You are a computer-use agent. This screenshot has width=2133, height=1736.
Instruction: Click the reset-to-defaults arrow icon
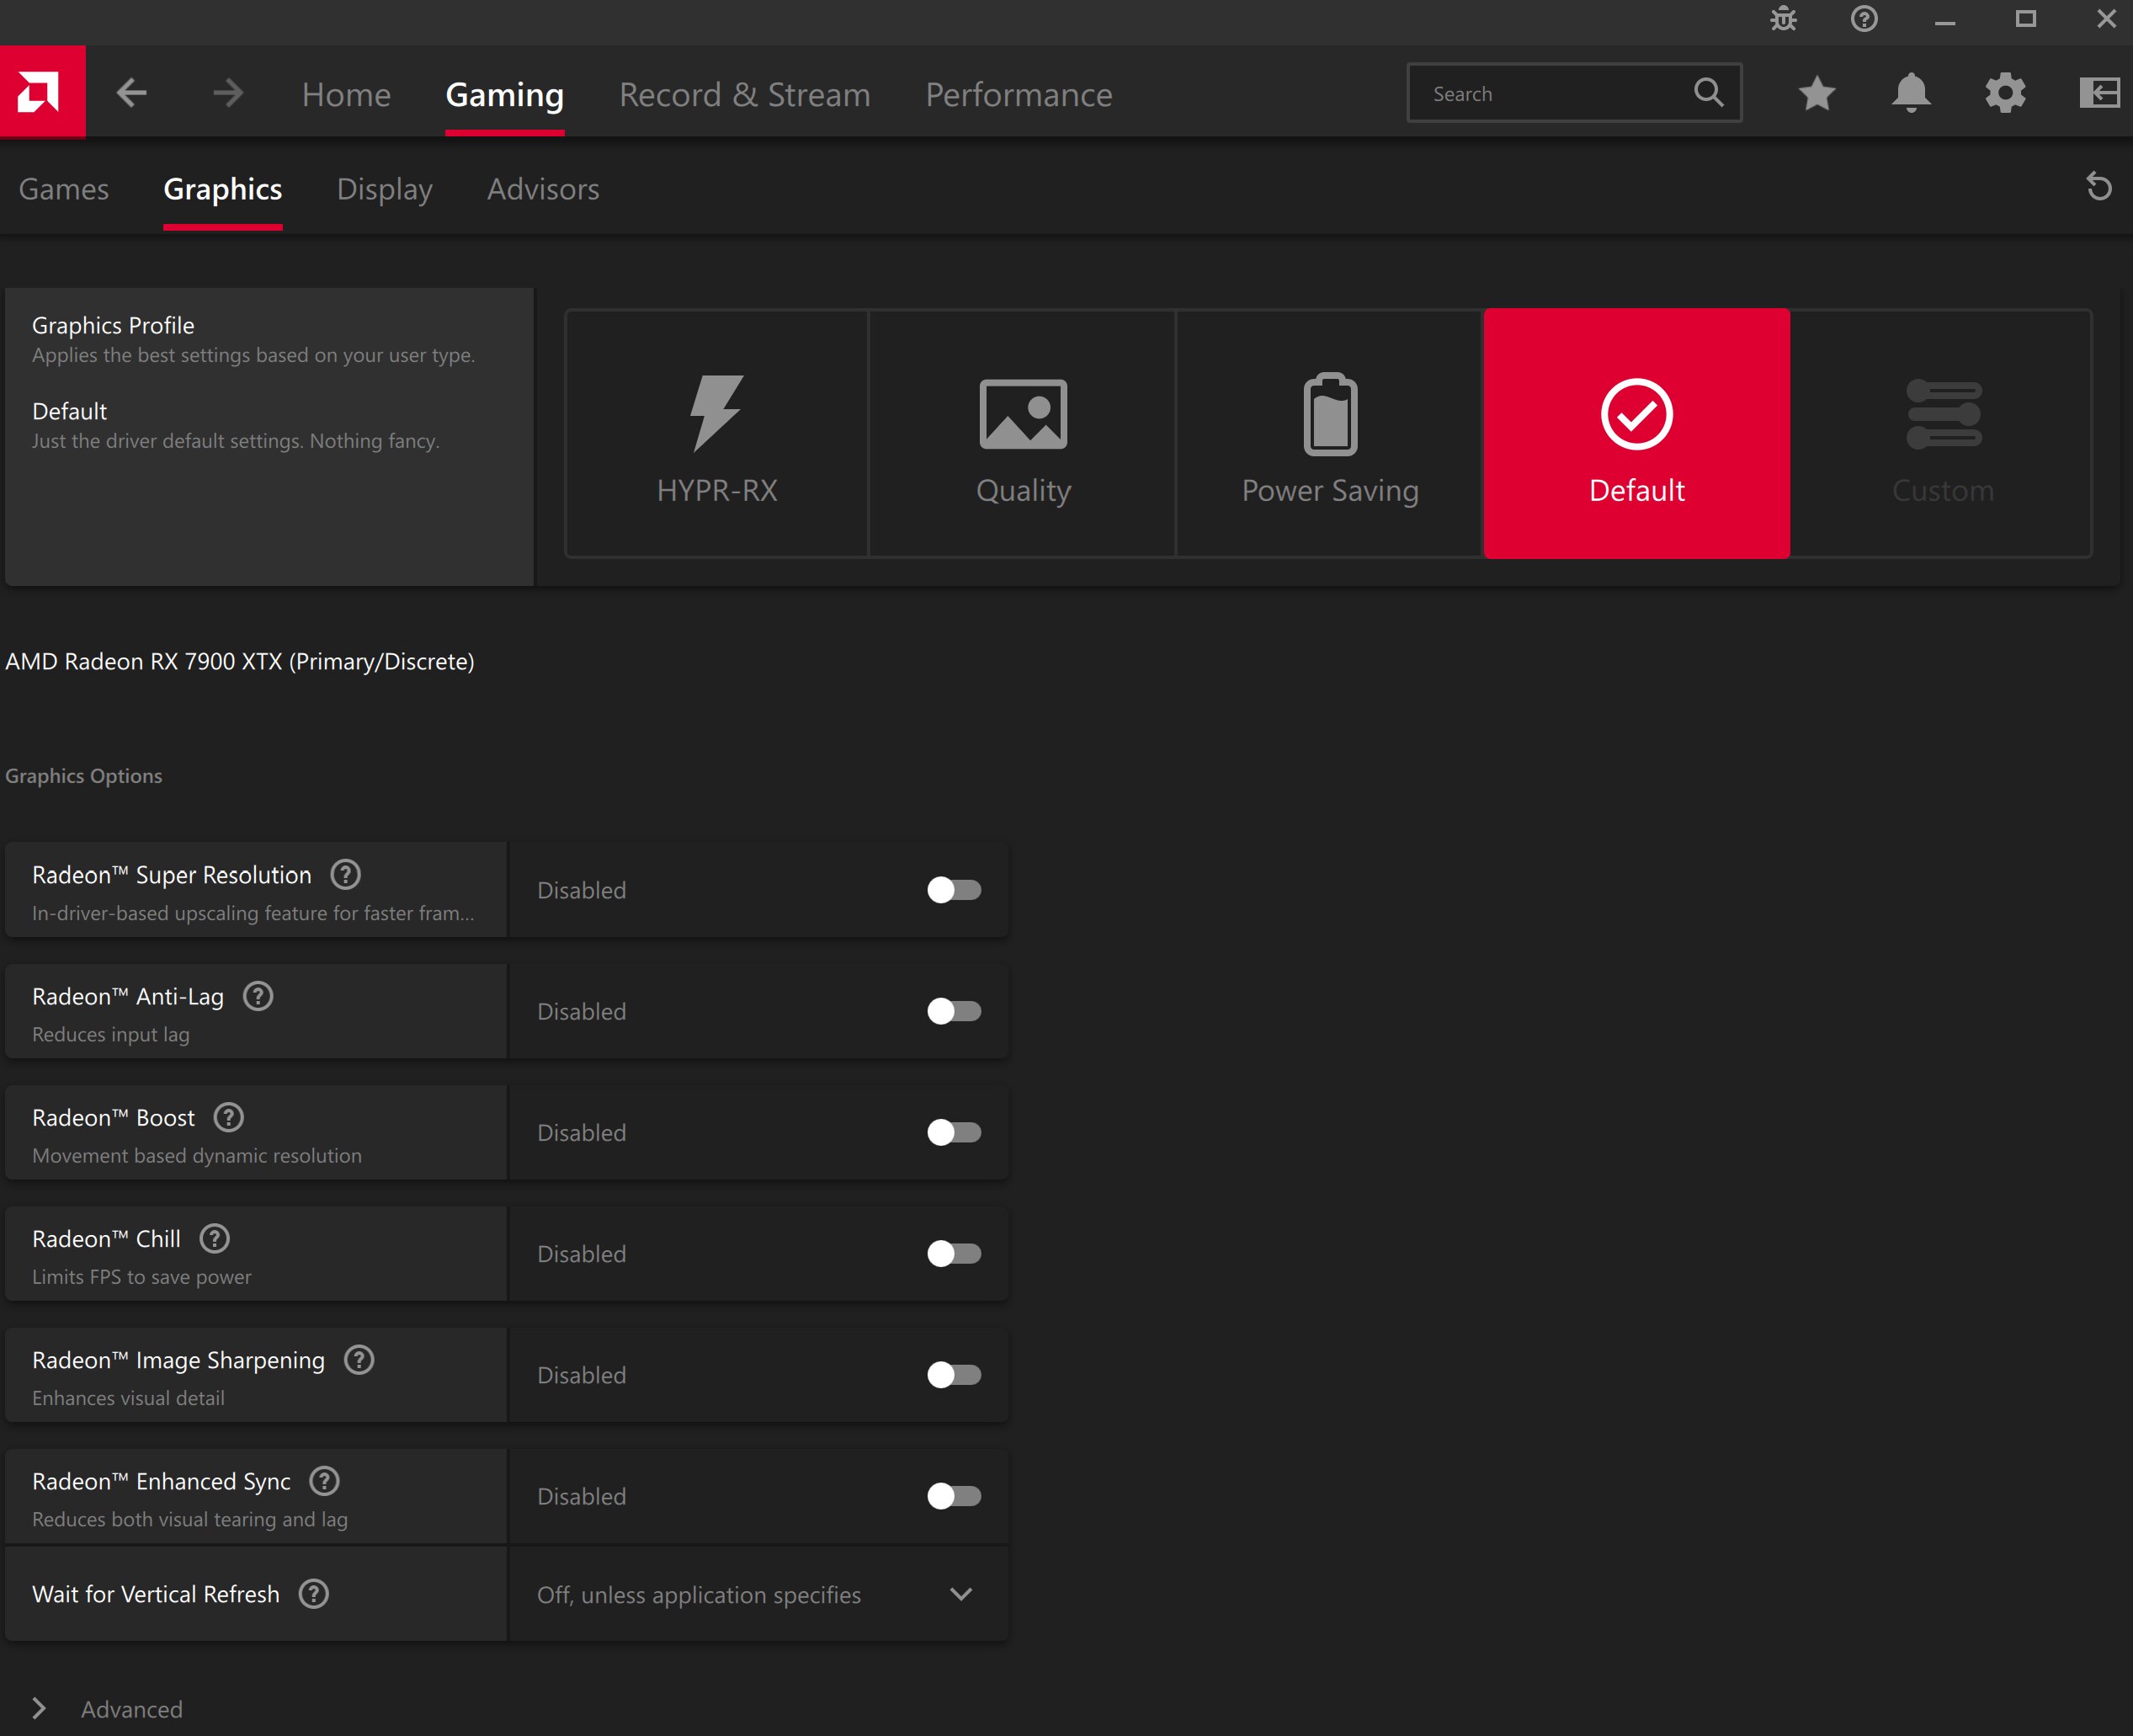click(x=2098, y=188)
